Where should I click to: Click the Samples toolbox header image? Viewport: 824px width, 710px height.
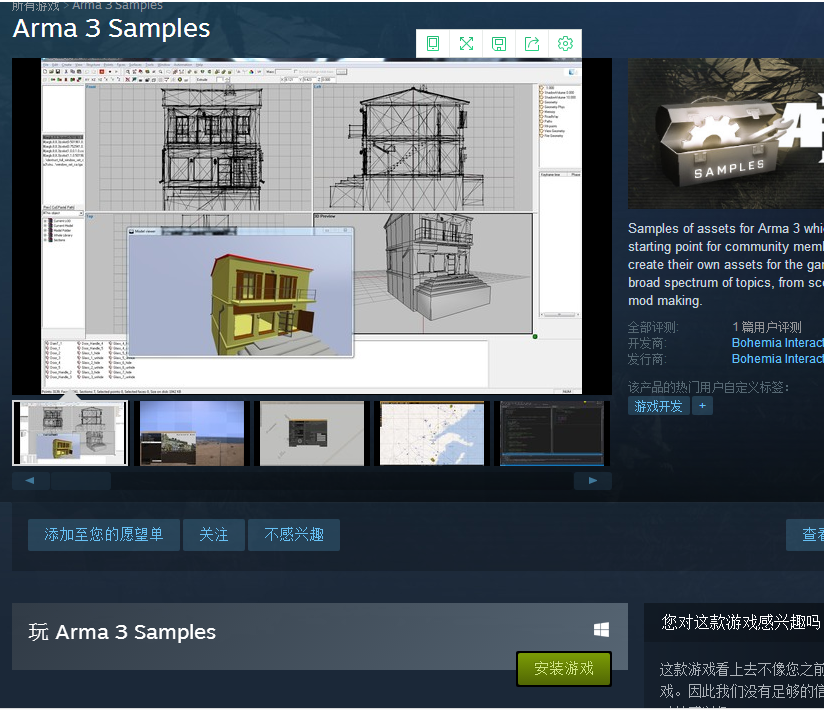pos(726,133)
